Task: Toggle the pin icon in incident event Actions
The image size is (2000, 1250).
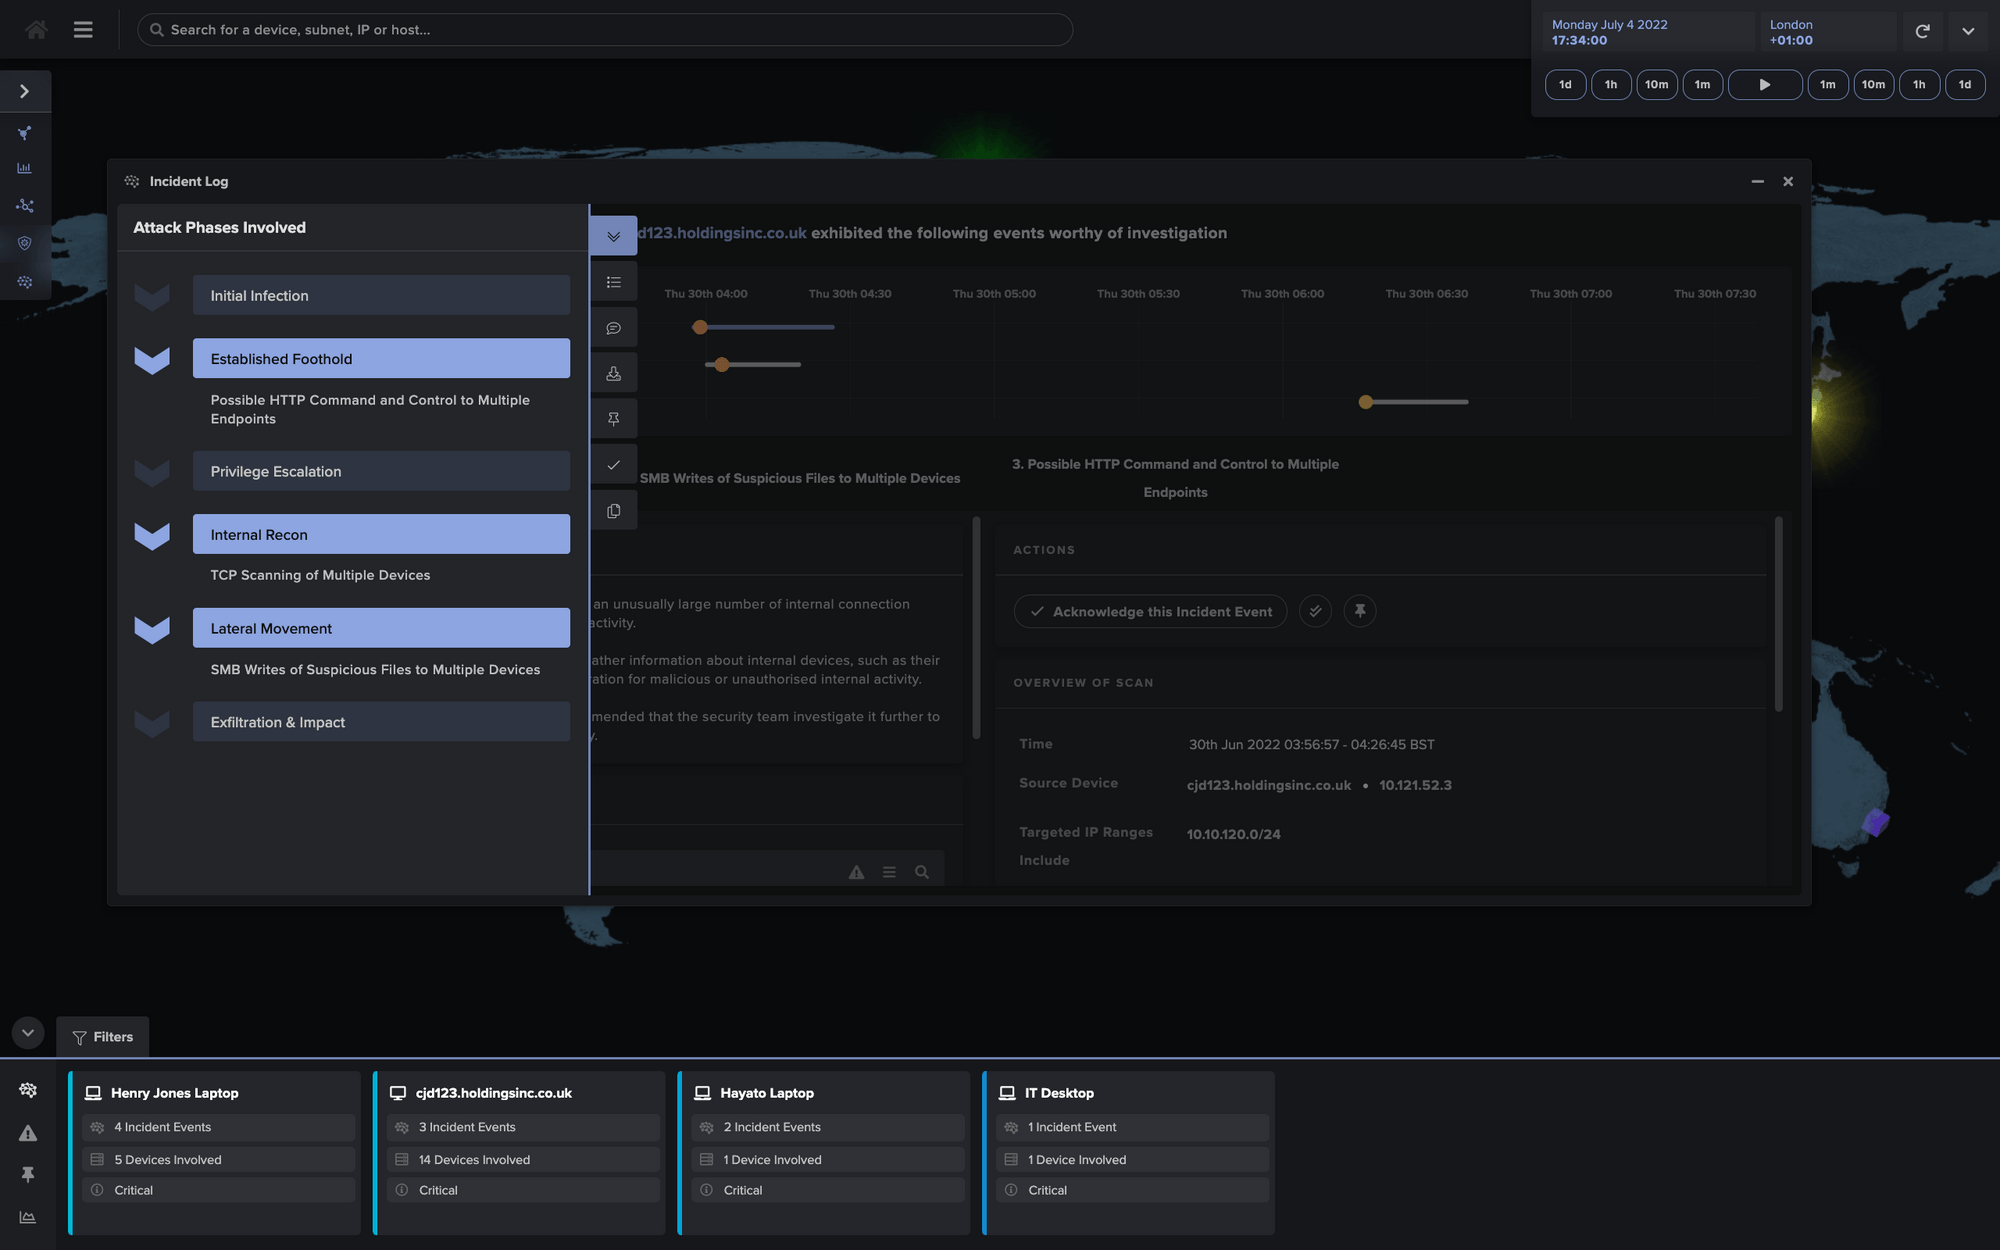Action: [x=1359, y=611]
